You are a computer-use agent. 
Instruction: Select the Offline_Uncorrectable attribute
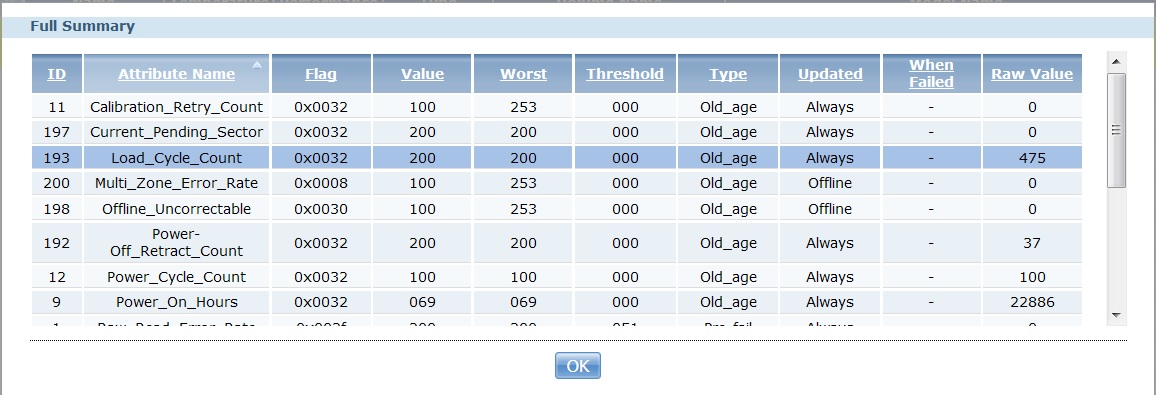click(x=176, y=209)
